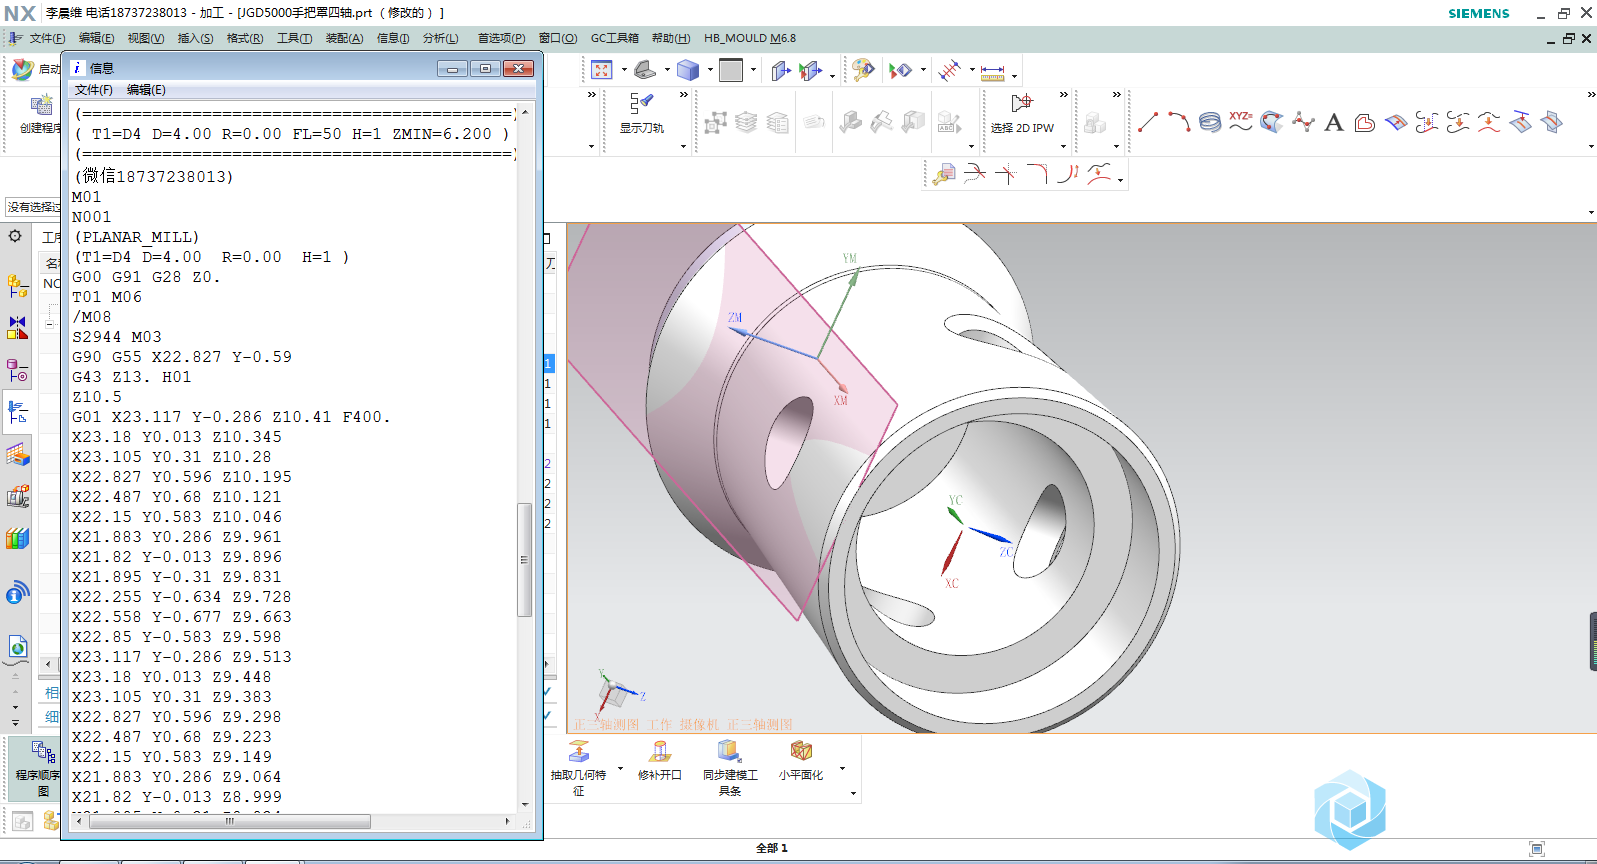The image size is (1597, 864).
Task: Click the 'G43 Z13. H01' line
Action: (x=131, y=377)
